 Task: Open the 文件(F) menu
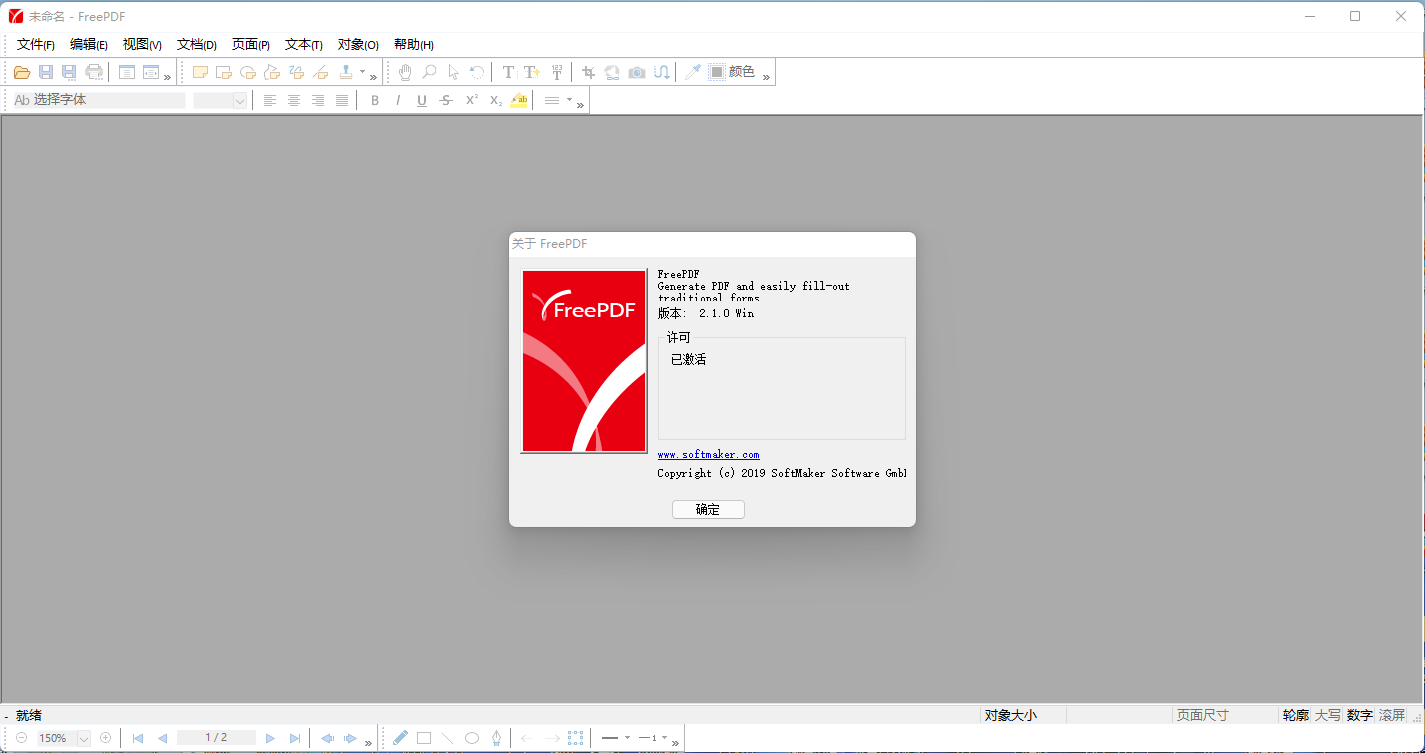pos(36,45)
